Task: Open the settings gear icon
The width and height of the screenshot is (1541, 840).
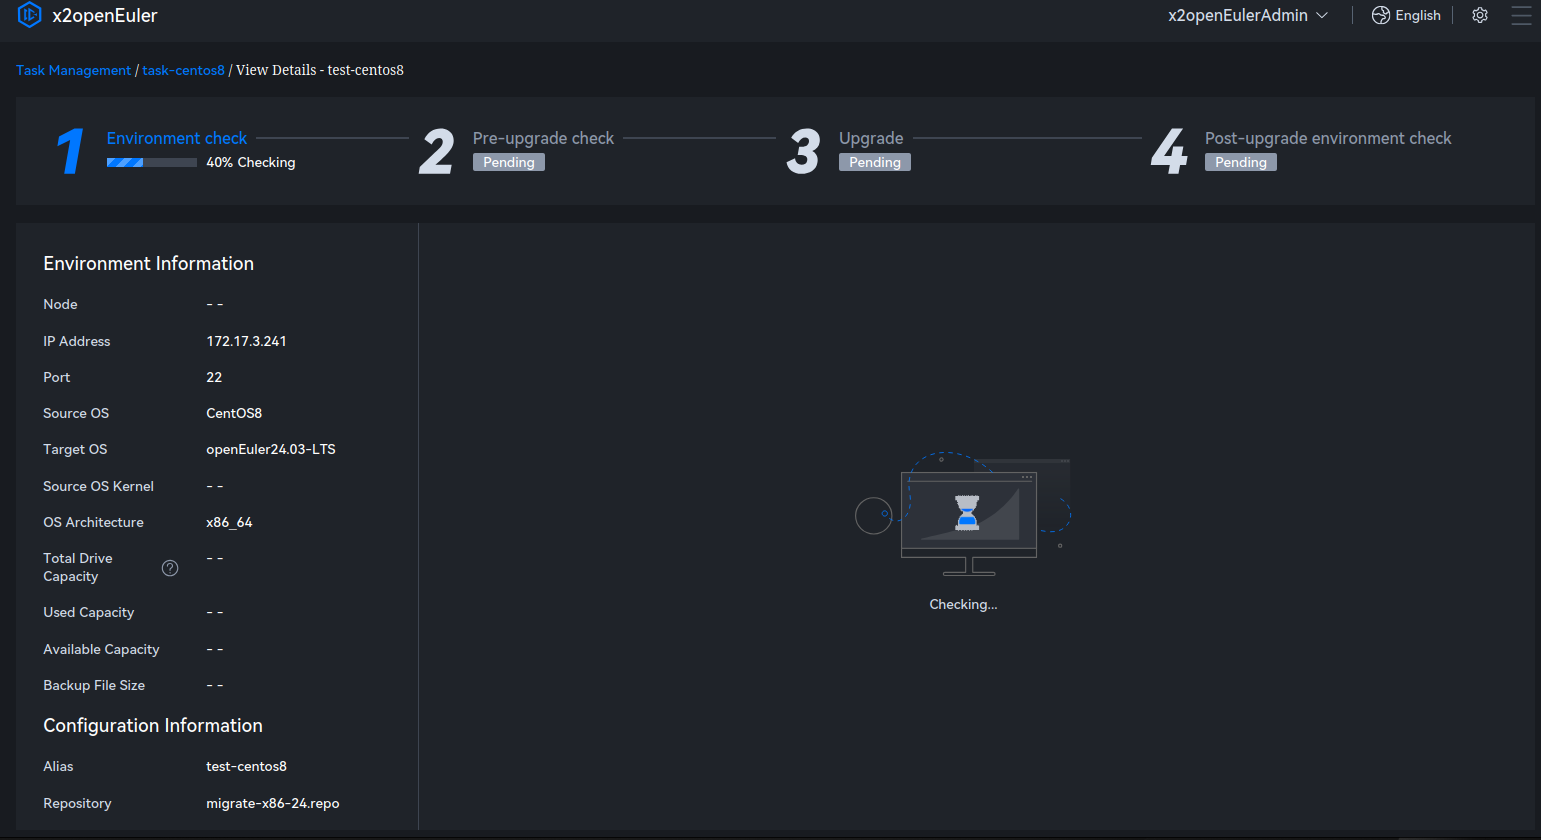Action: [x=1480, y=15]
